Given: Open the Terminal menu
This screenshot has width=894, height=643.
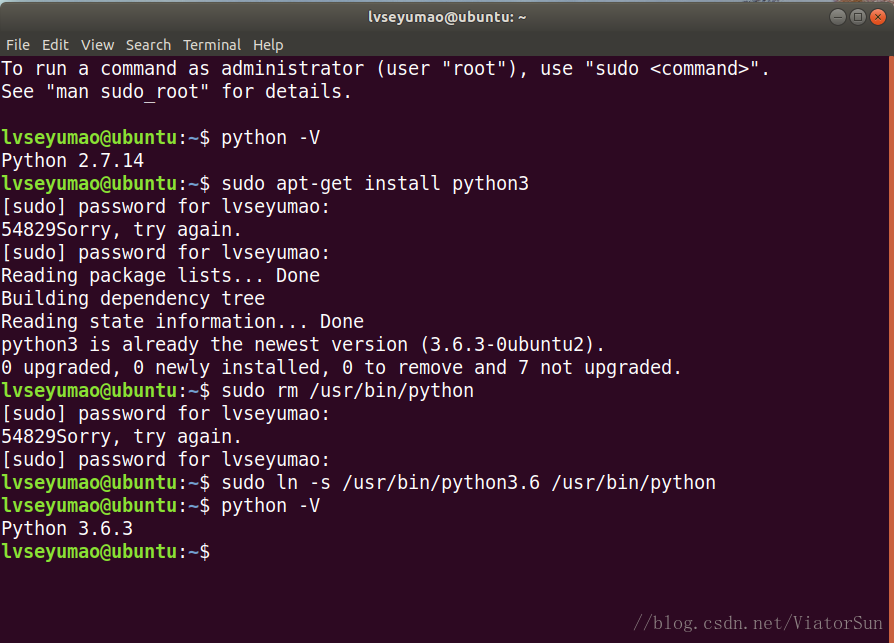Looking at the screenshot, I should [212, 45].
